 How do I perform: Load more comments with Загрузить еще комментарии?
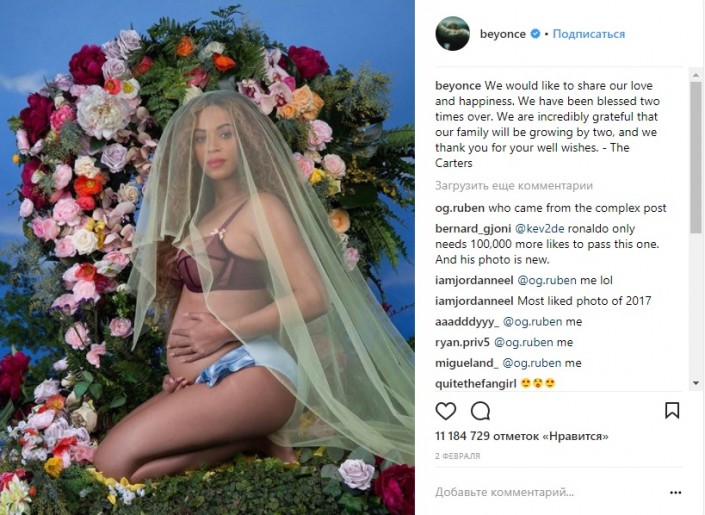pos(514,185)
